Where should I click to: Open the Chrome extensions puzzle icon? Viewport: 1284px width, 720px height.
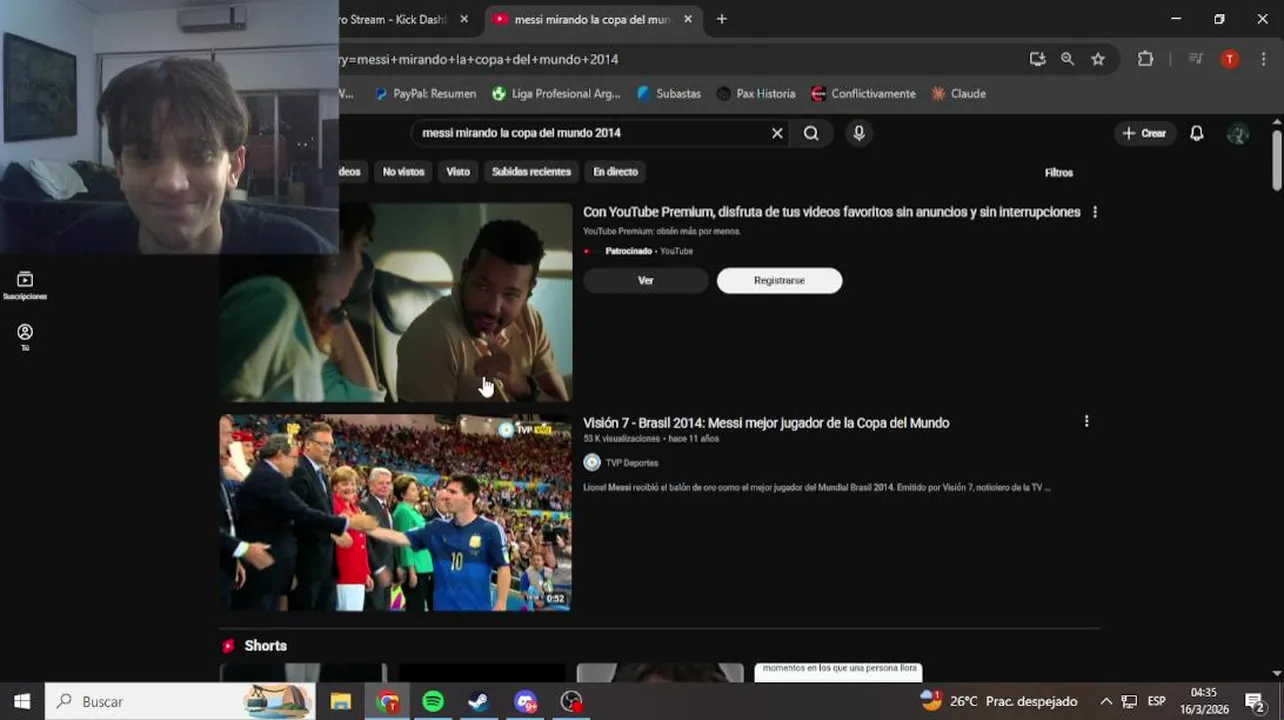tap(1145, 59)
